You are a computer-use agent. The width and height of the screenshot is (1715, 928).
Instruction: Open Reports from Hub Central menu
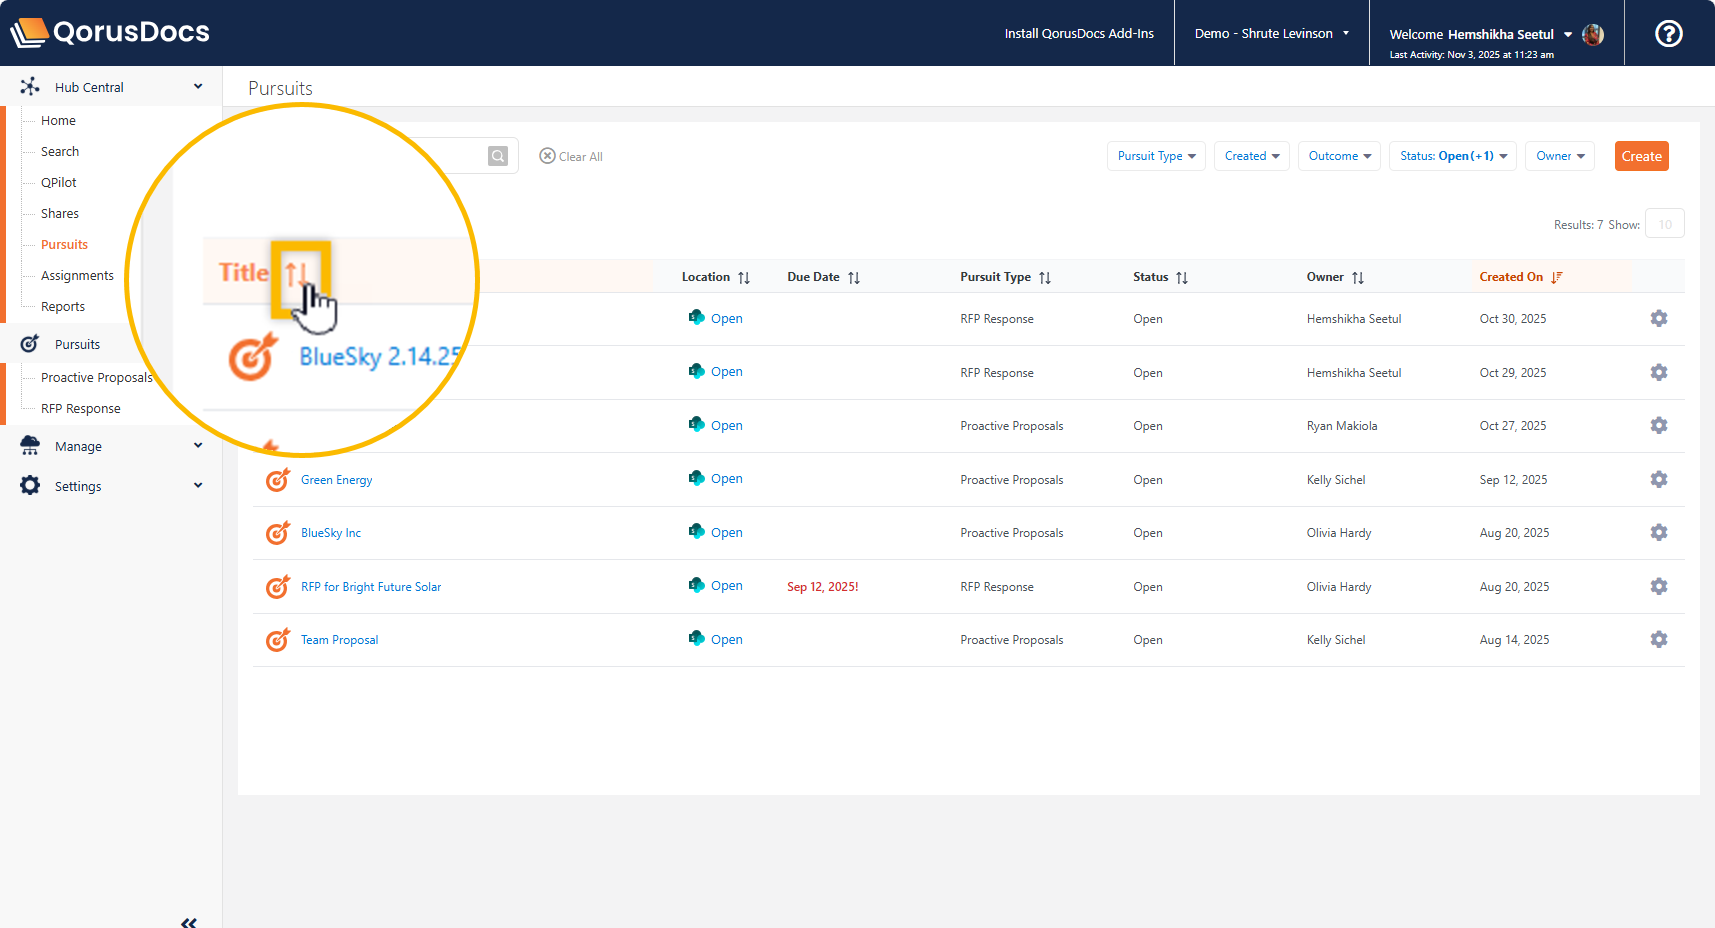62,307
